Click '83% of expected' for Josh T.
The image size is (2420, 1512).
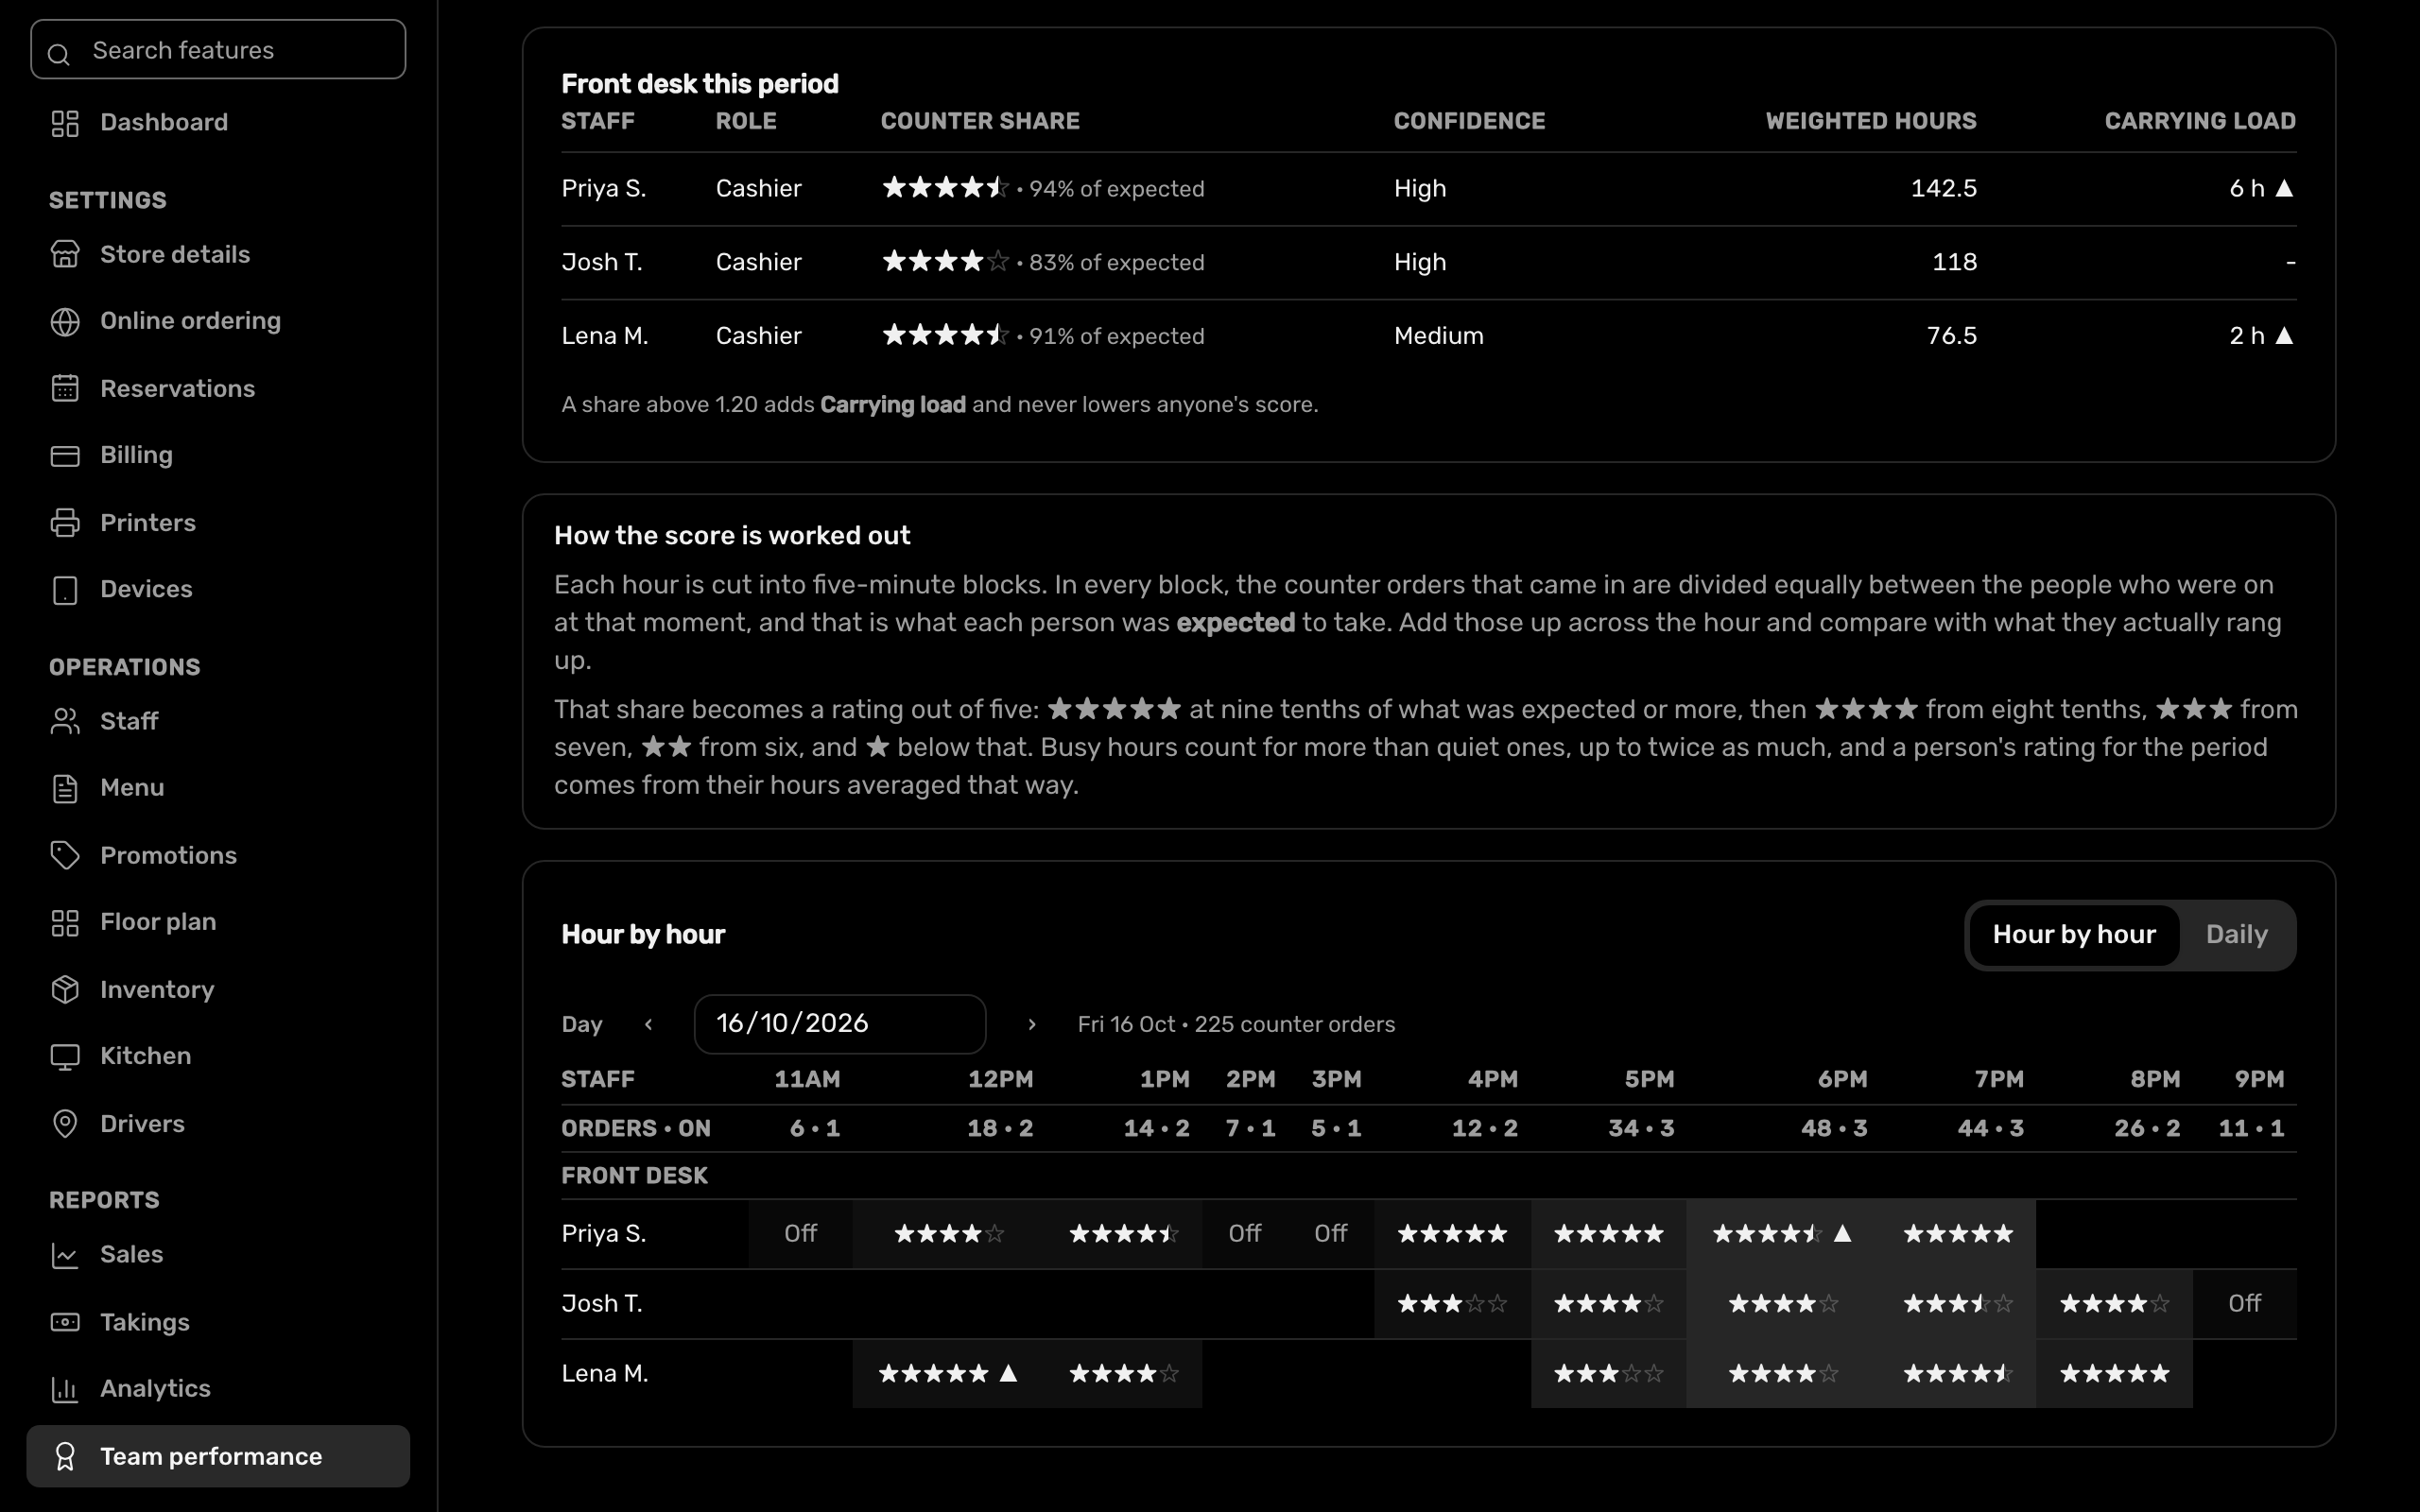[1116, 263]
